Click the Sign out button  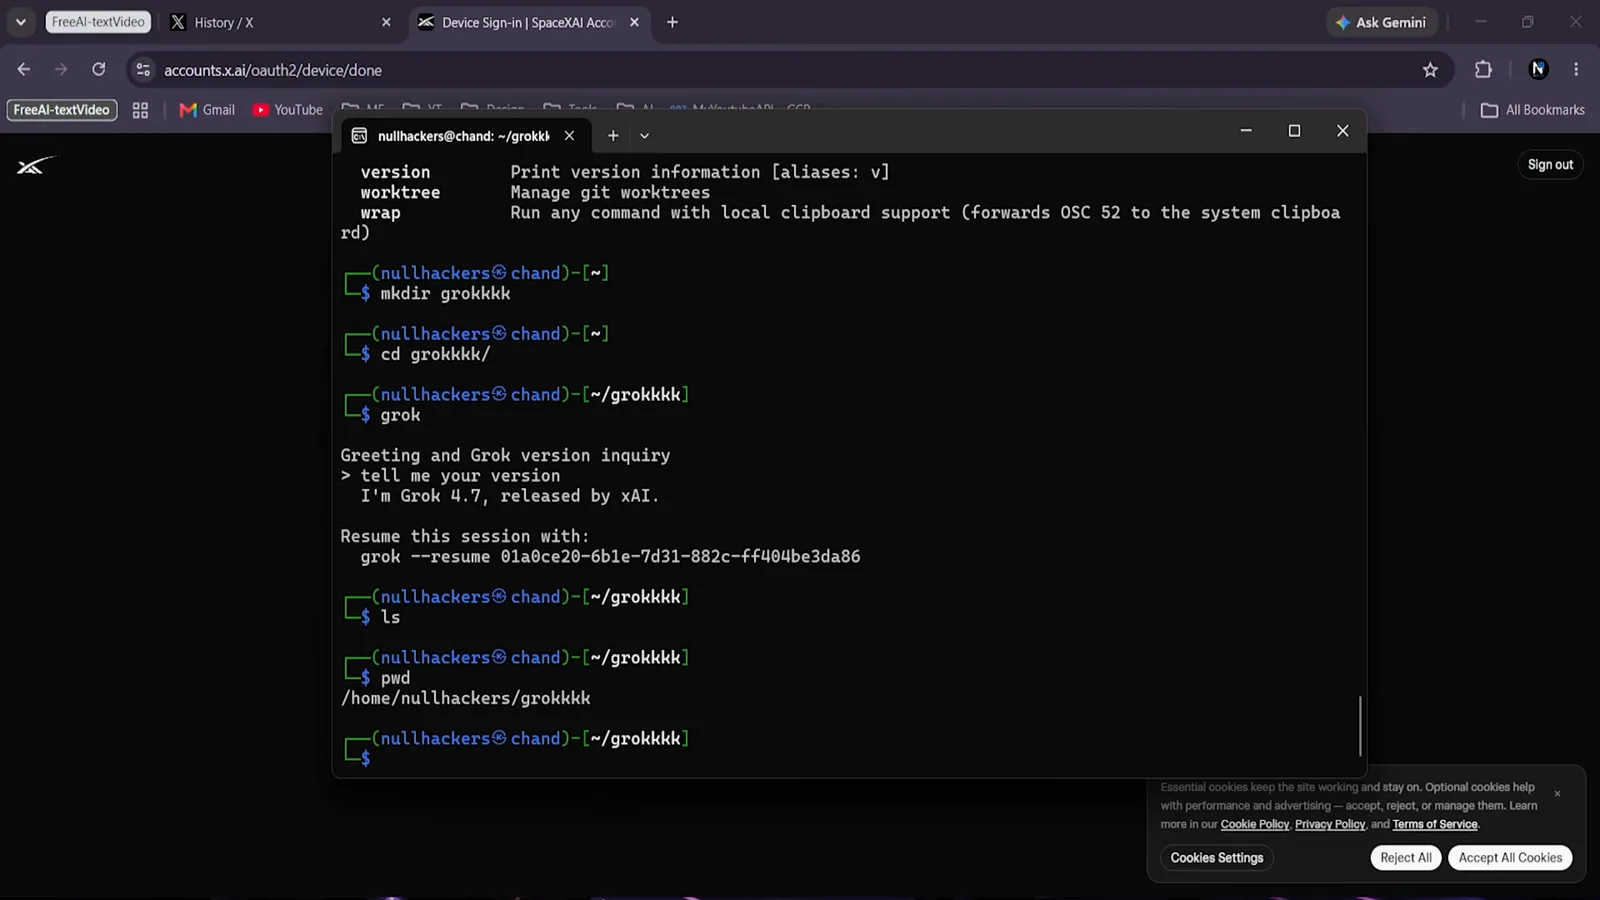point(1550,165)
